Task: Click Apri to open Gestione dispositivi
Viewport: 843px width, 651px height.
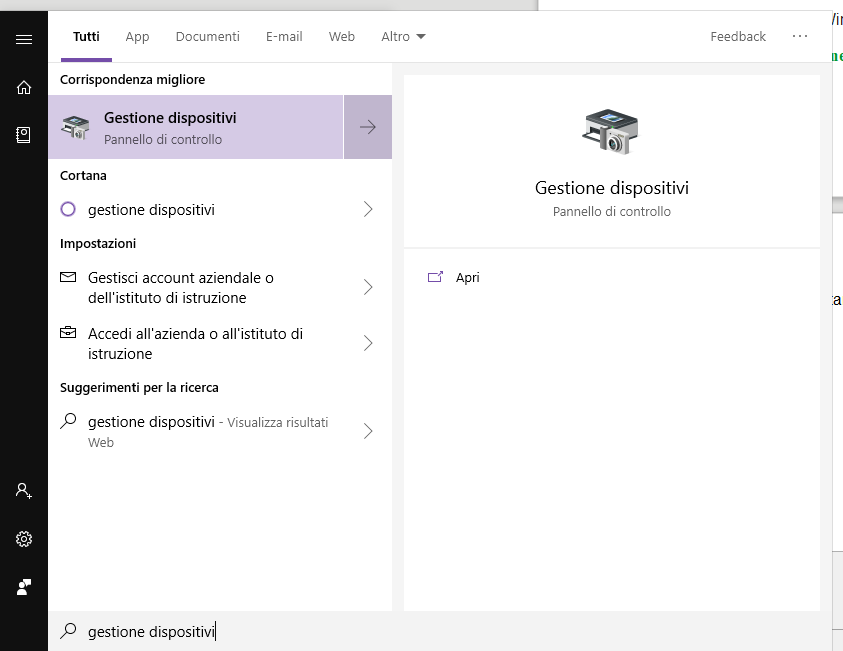Action: [x=467, y=277]
